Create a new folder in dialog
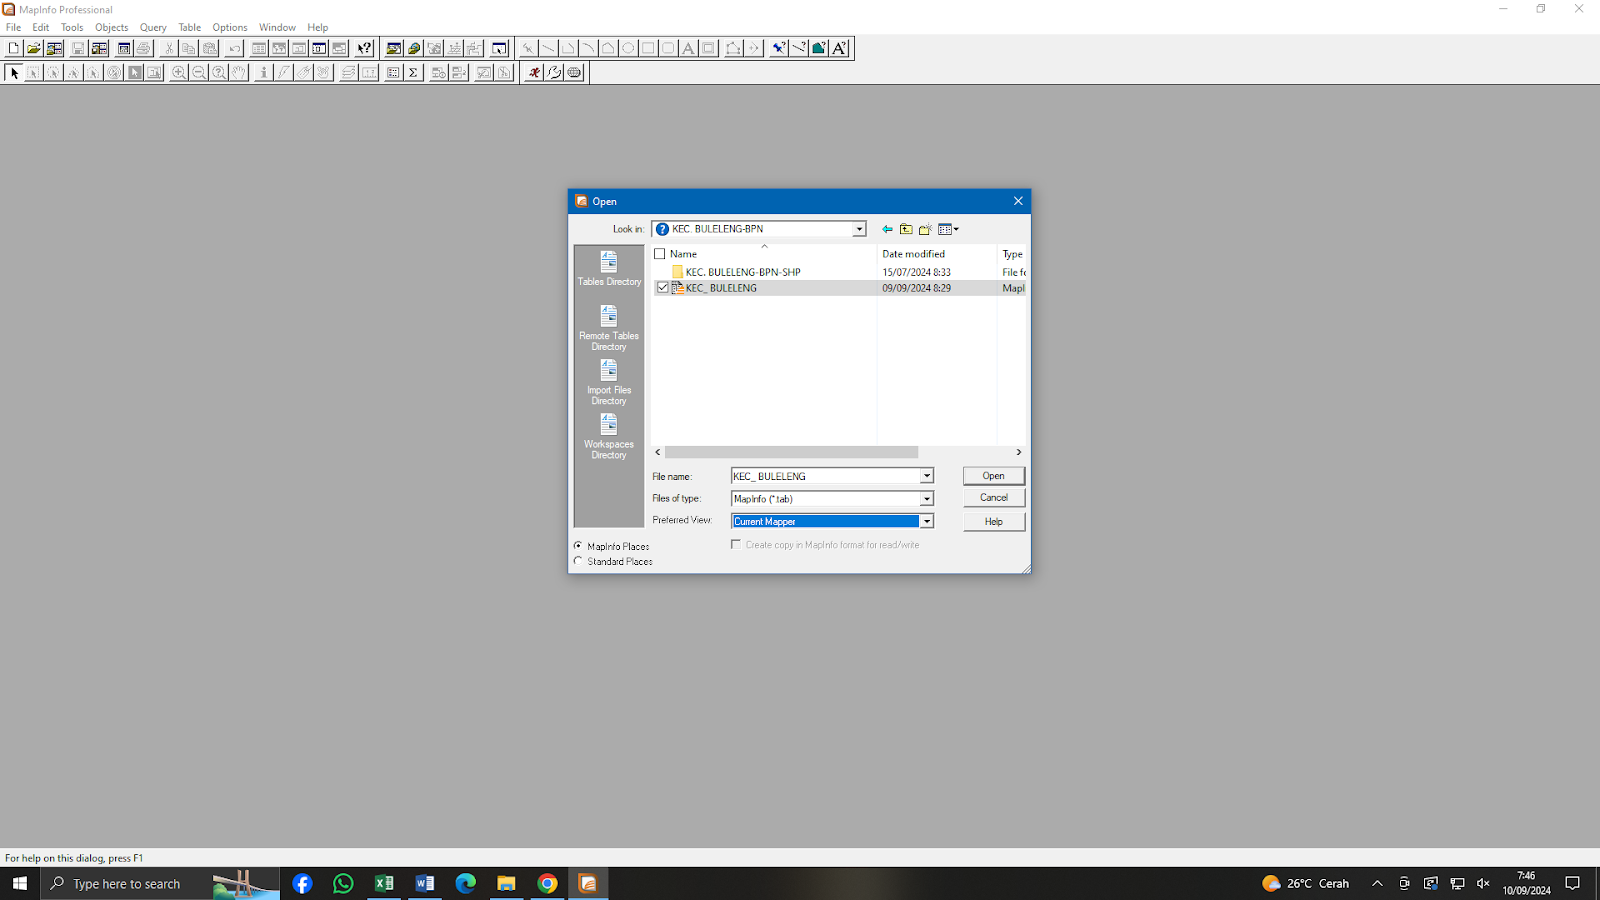Screen dimensions: 1600x900 click(x=925, y=229)
